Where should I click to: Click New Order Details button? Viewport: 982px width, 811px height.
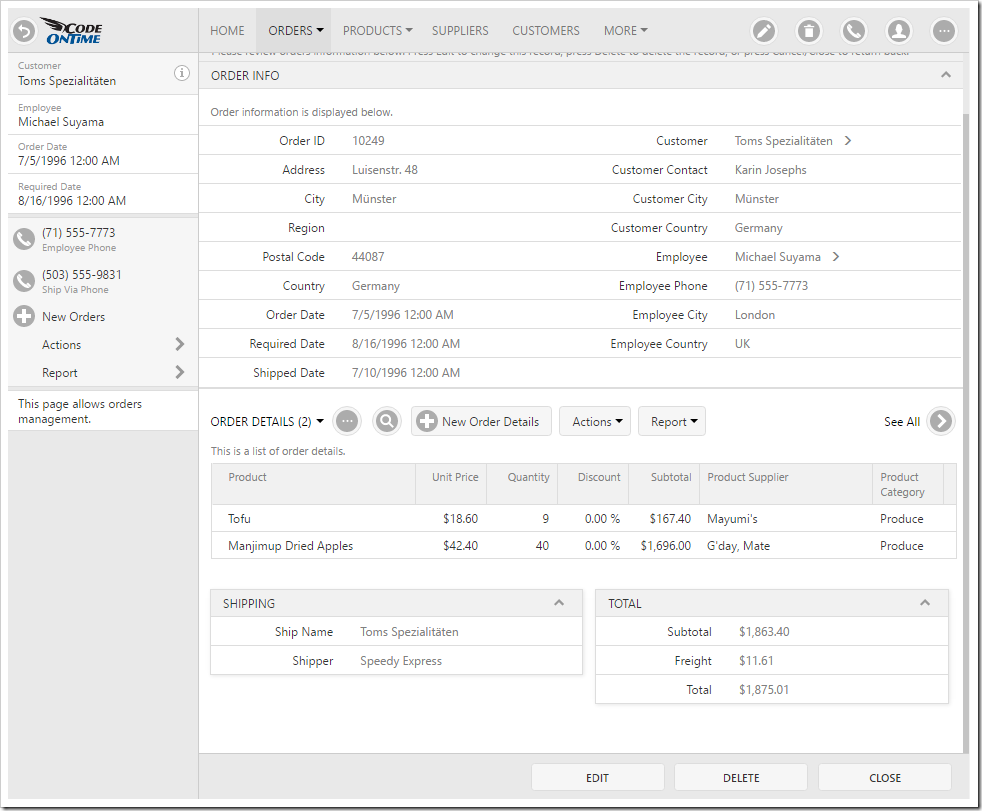[x=481, y=421]
